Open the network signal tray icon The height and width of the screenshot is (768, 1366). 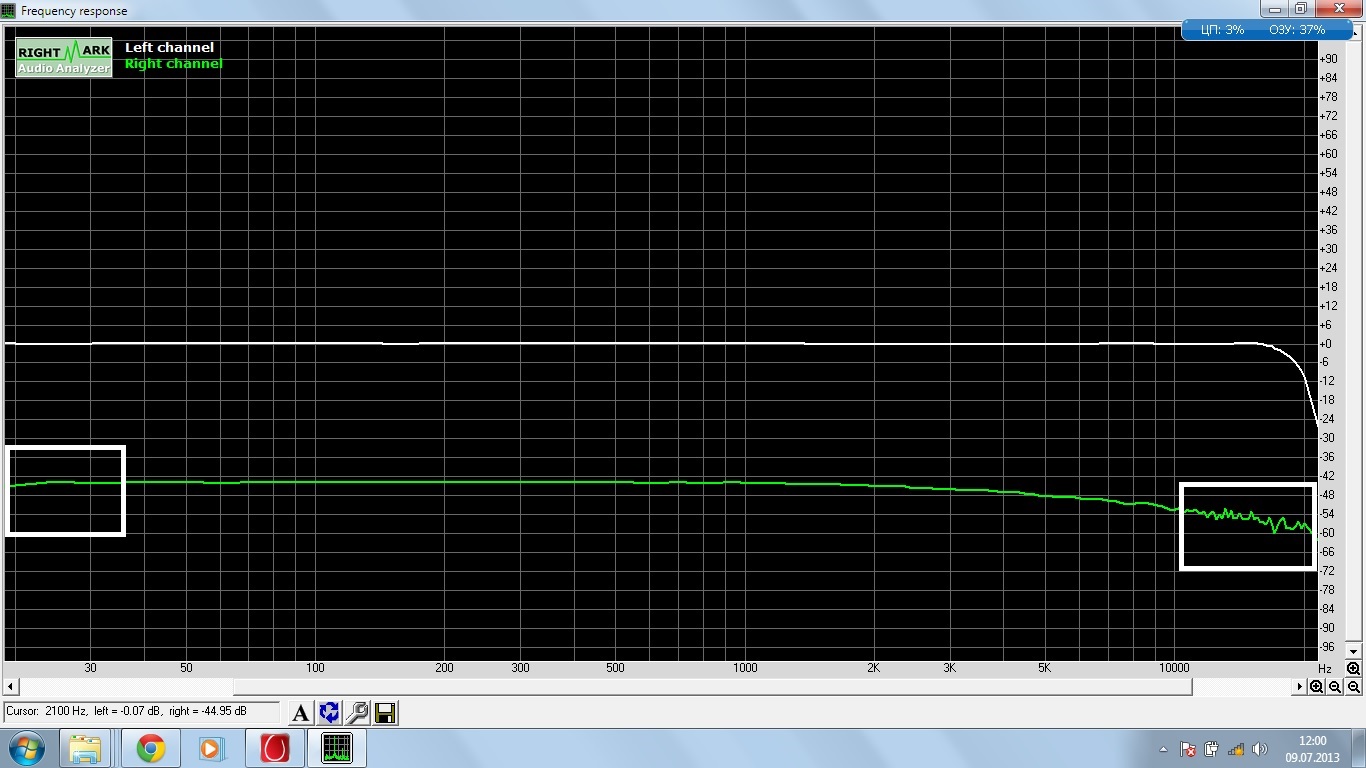click(1236, 749)
